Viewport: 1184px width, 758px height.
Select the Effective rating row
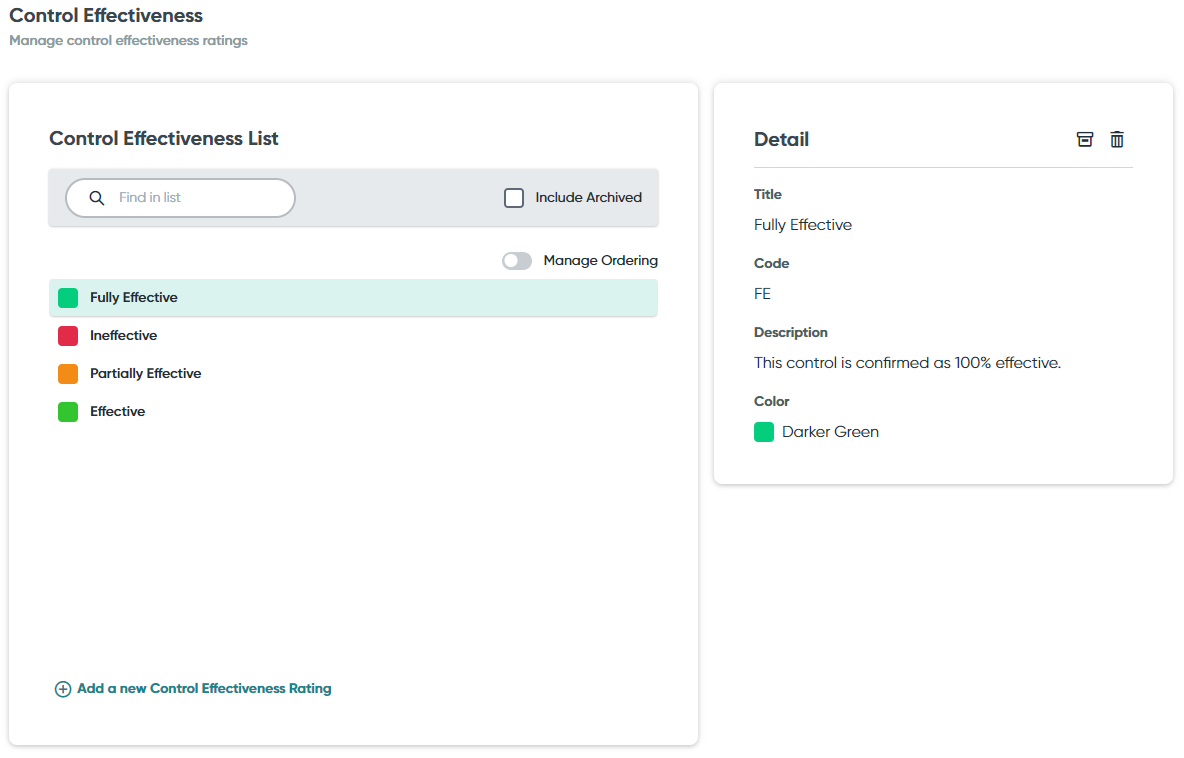pos(353,411)
